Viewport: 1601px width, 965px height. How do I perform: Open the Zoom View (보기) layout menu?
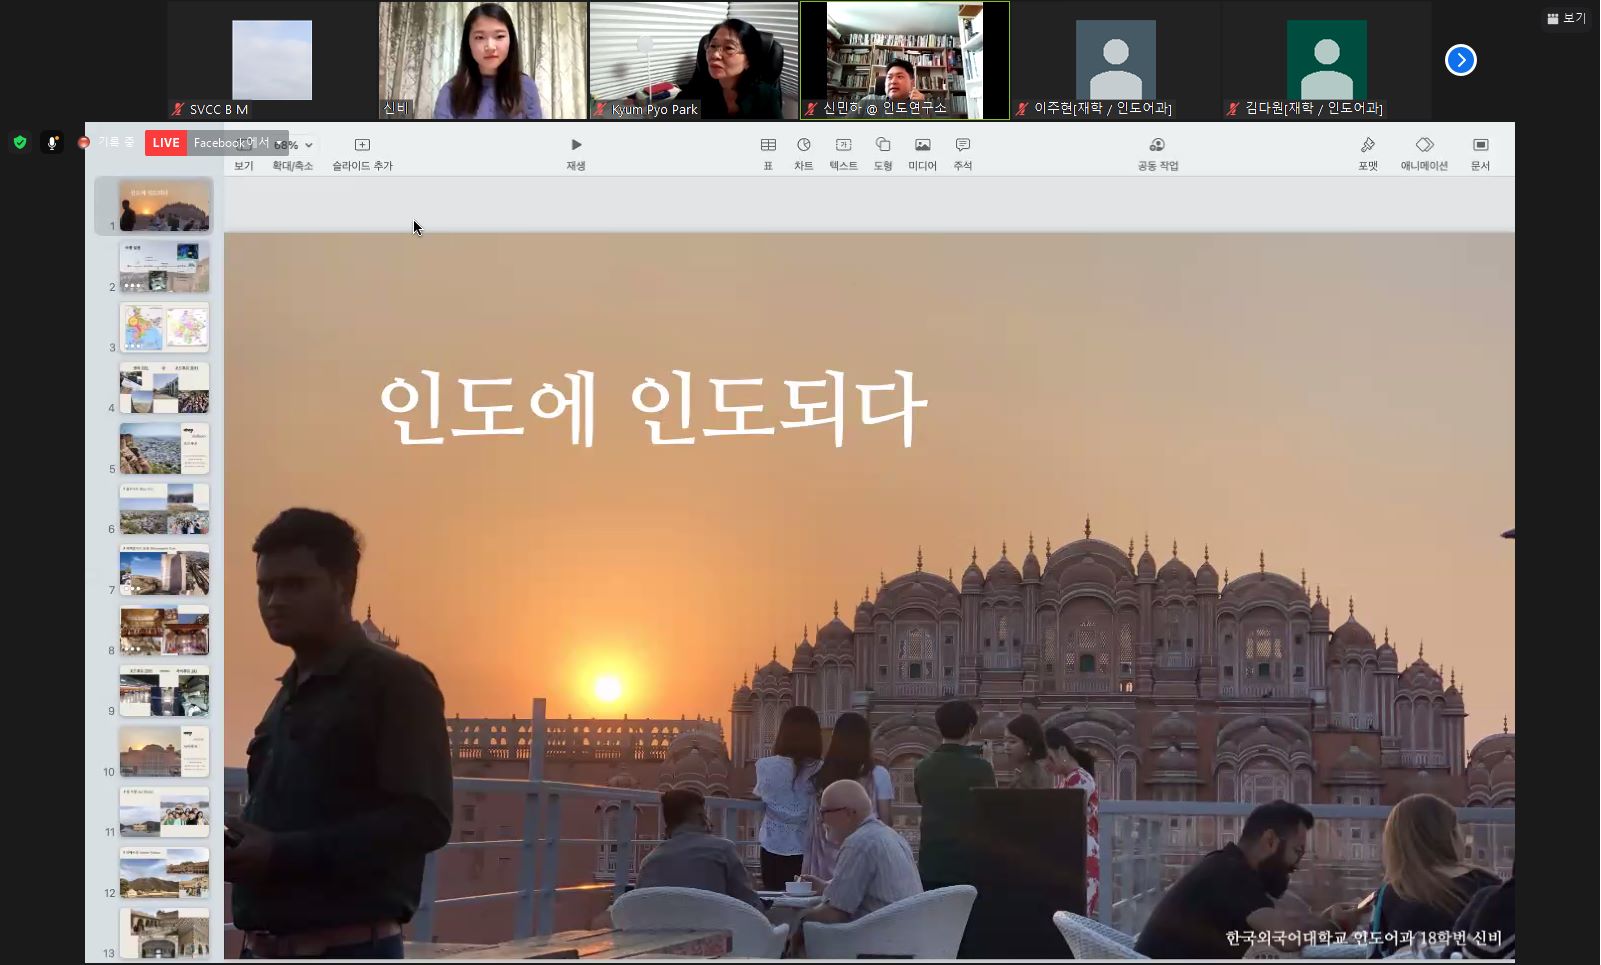1566,18
